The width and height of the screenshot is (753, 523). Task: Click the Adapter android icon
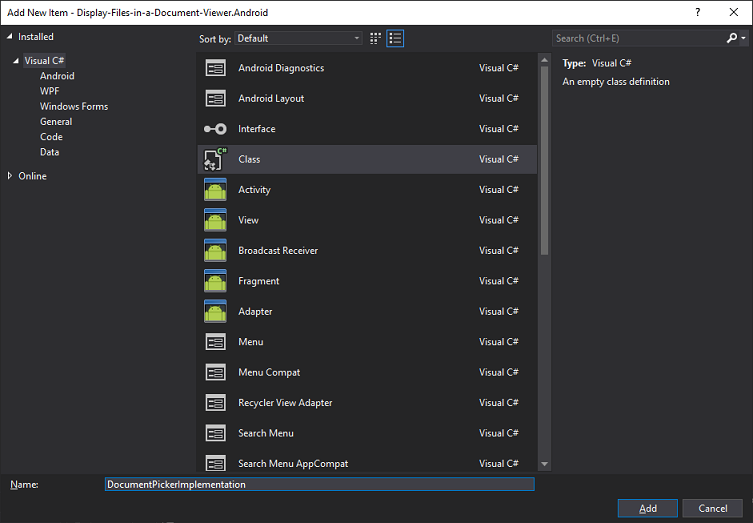click(215, 311)
